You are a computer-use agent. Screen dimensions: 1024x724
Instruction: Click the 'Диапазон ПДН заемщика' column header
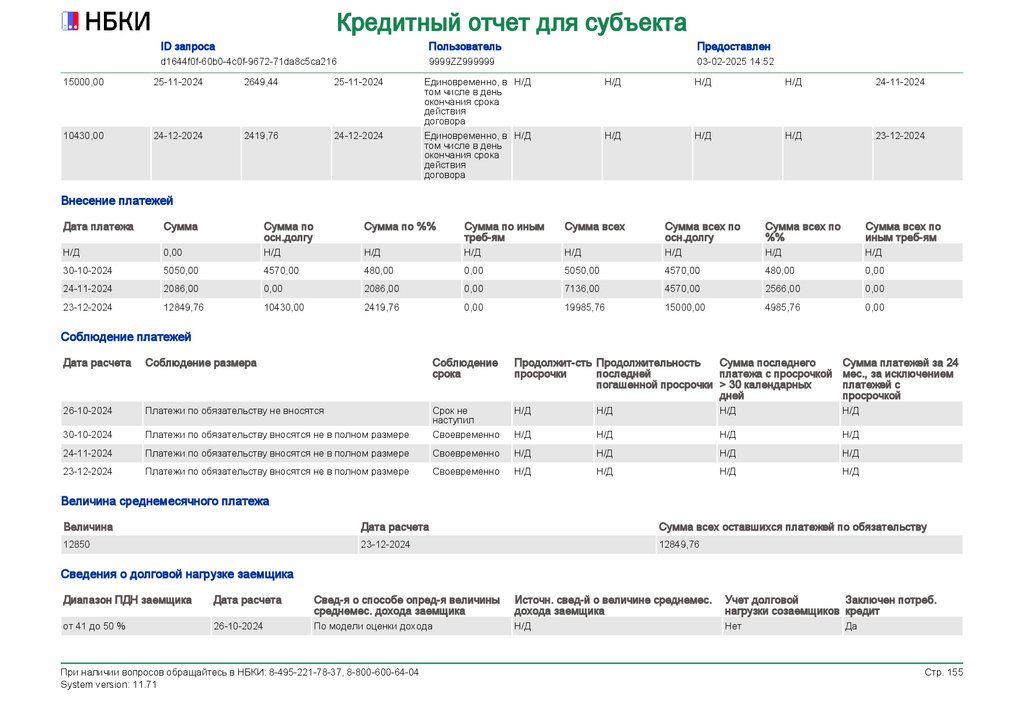(x=127, y=599)
